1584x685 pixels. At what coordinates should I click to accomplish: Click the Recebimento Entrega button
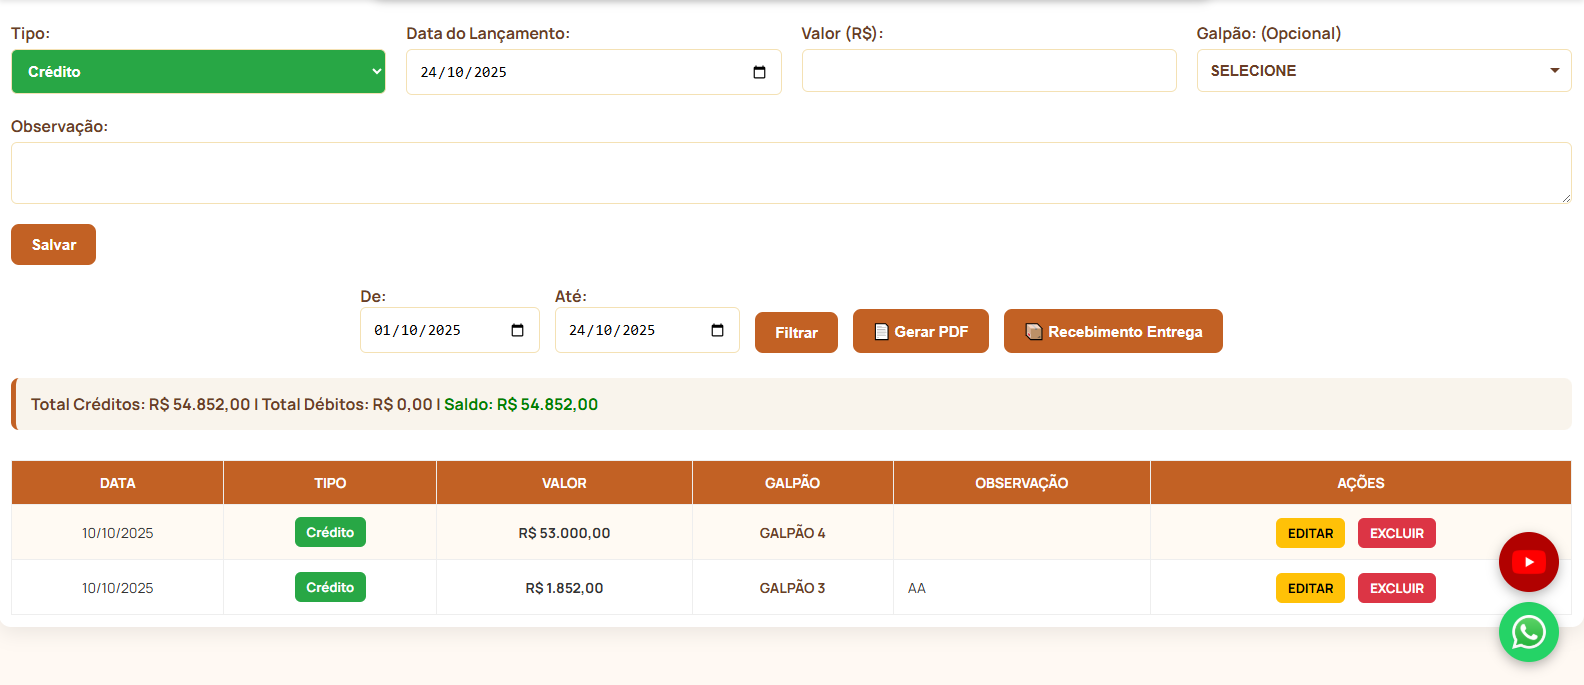[x=1112, y=331]
